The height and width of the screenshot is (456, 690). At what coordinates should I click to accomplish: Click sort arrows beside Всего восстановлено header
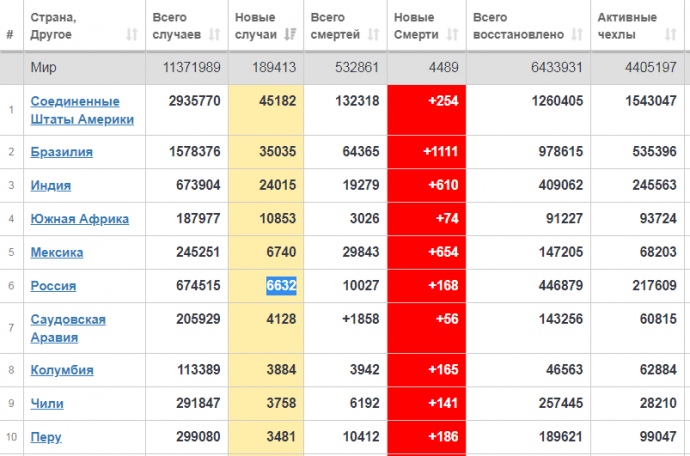point(576,35)
